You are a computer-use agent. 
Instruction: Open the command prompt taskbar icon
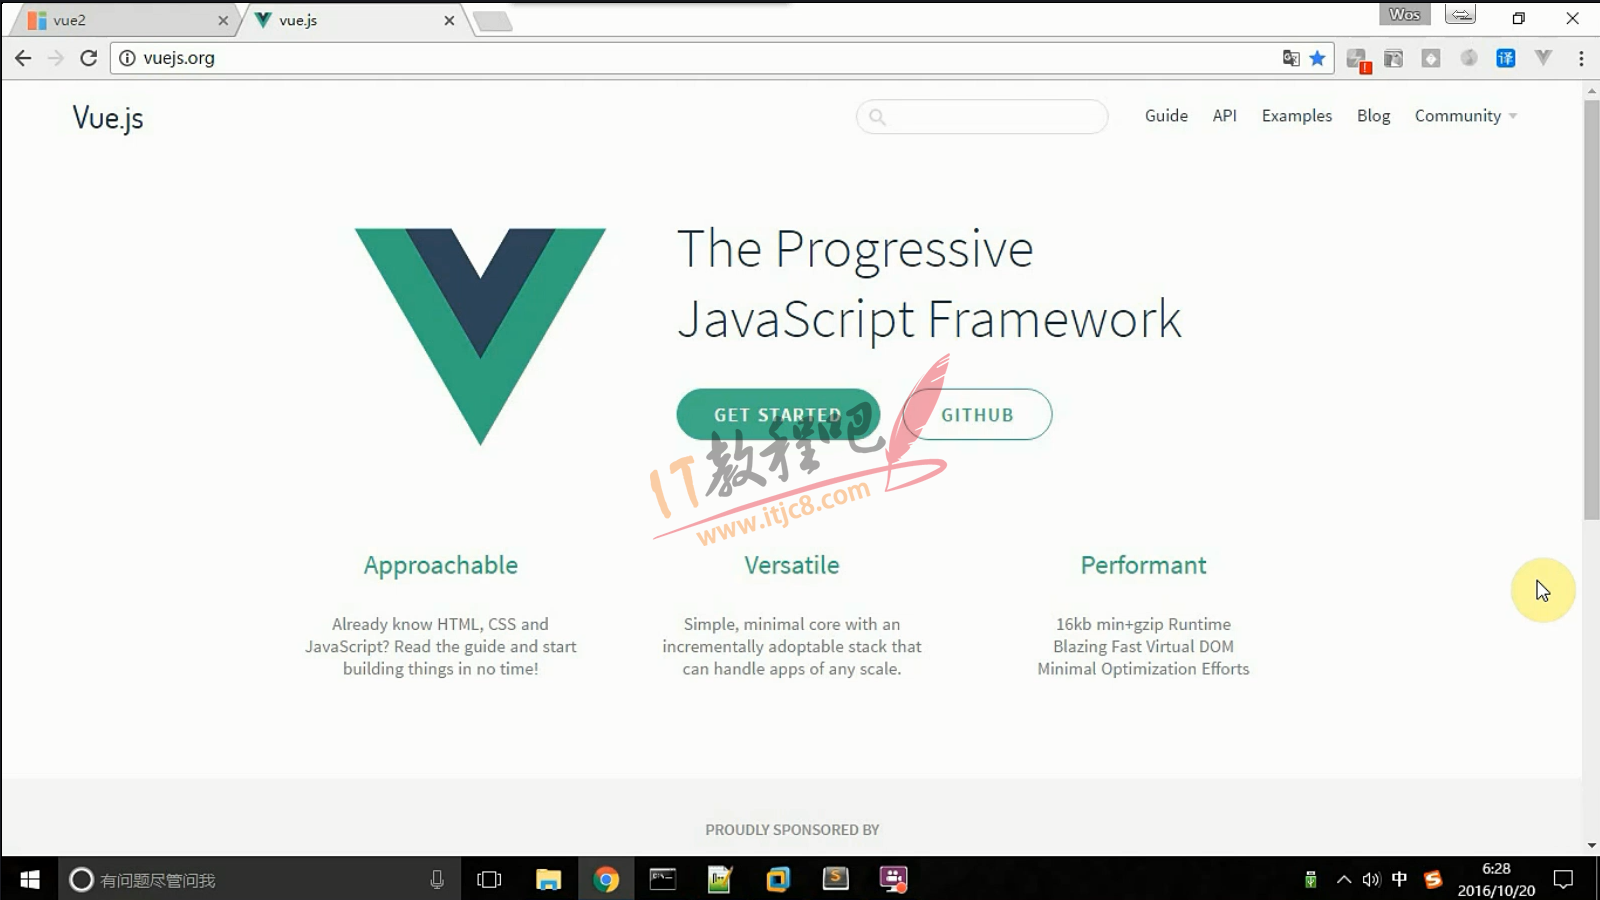pos(663,879)
